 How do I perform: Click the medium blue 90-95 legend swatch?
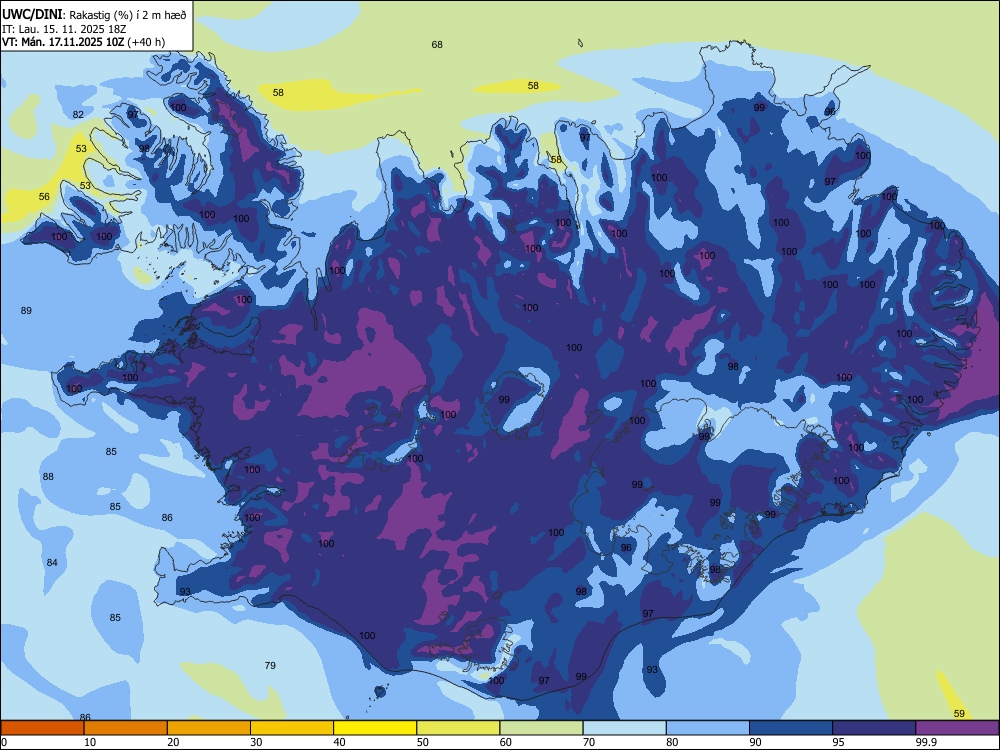click(791, 728)
